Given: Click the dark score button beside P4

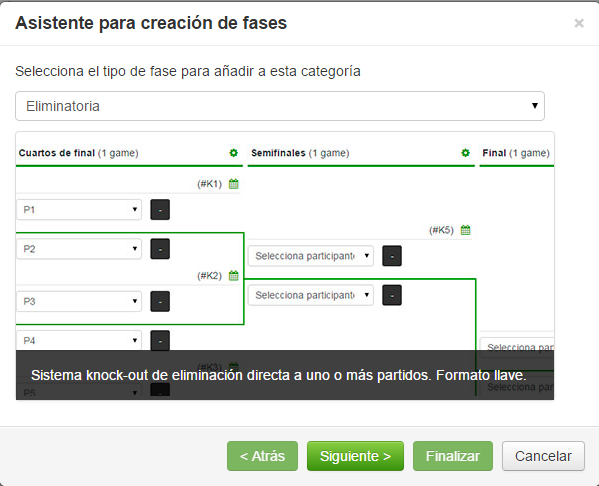Looking at the screenshot, I should tap(160, 340).
